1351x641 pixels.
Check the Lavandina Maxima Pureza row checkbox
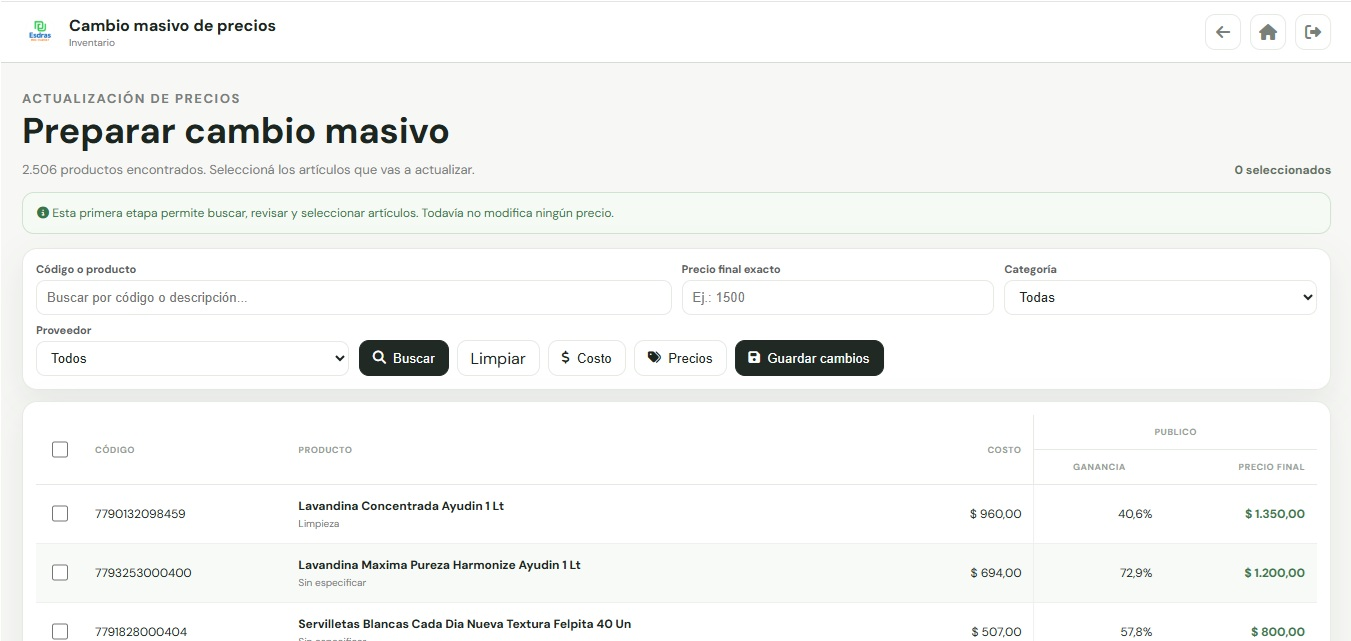coord(60,573)
